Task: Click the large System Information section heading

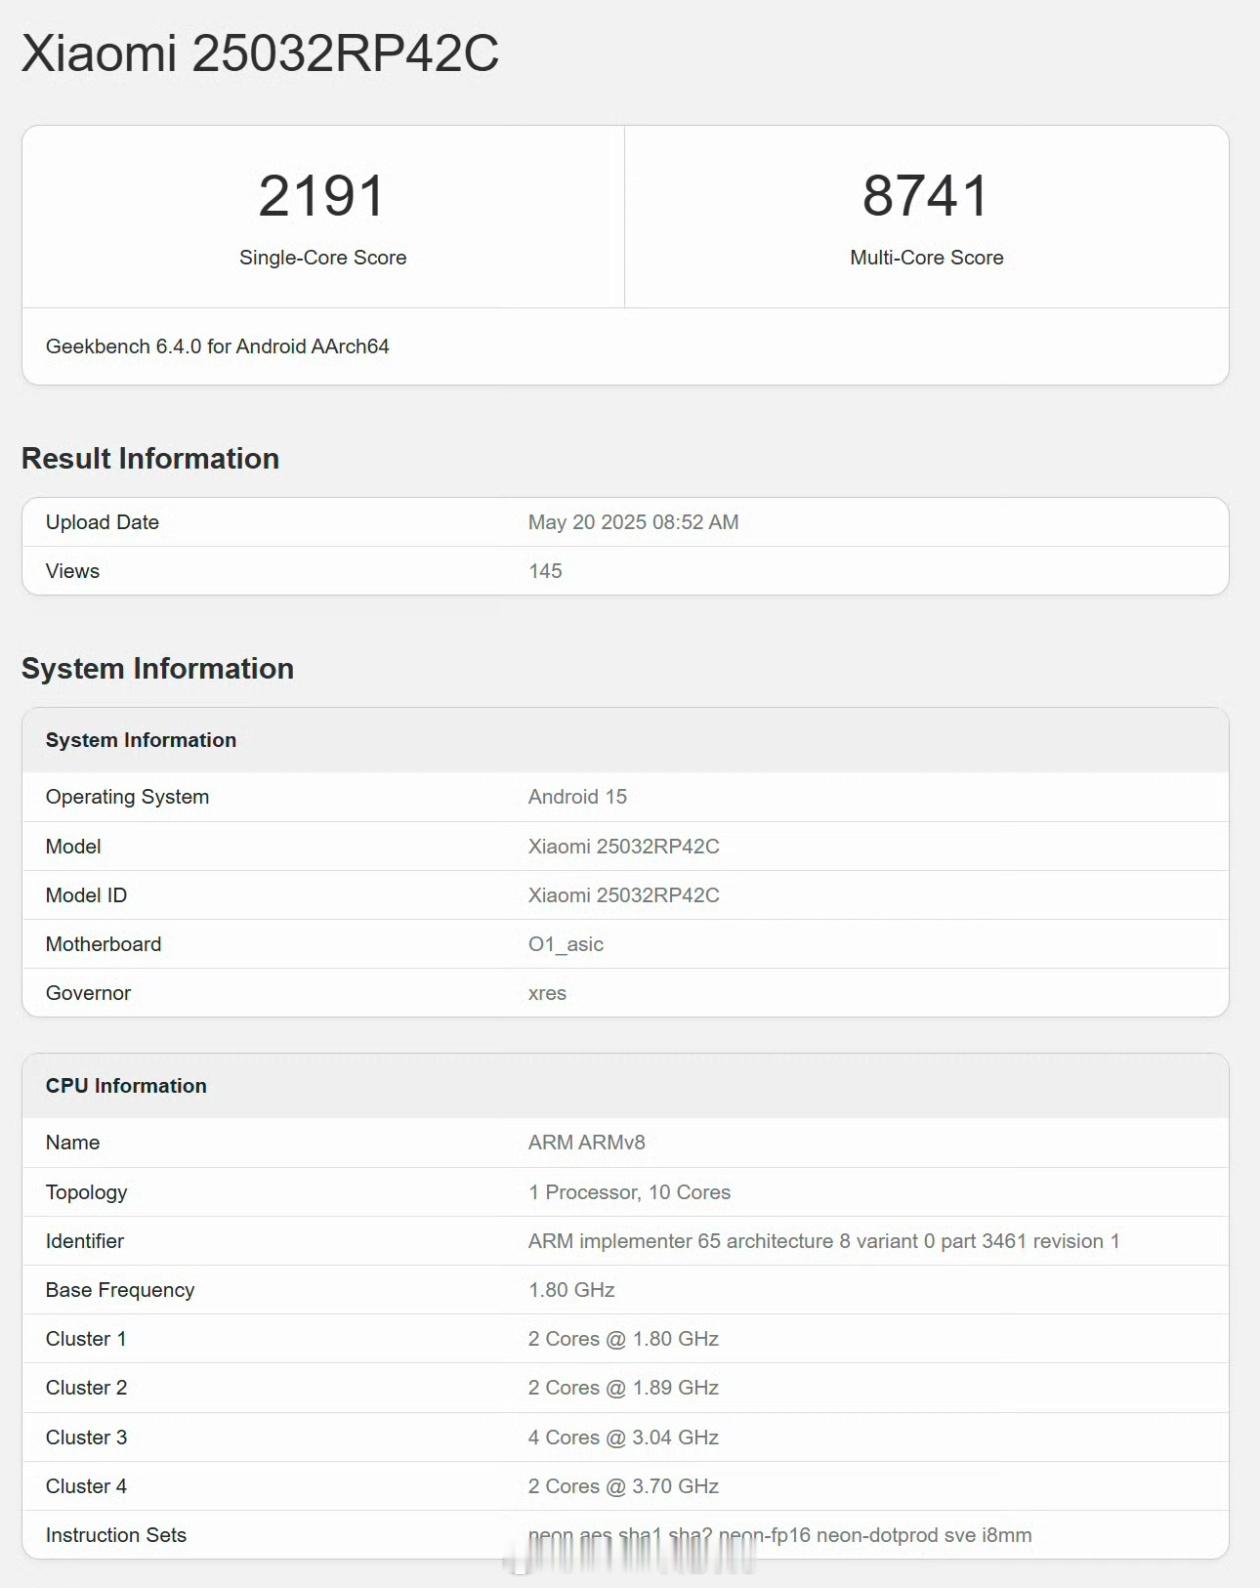Action: point(157,668)
